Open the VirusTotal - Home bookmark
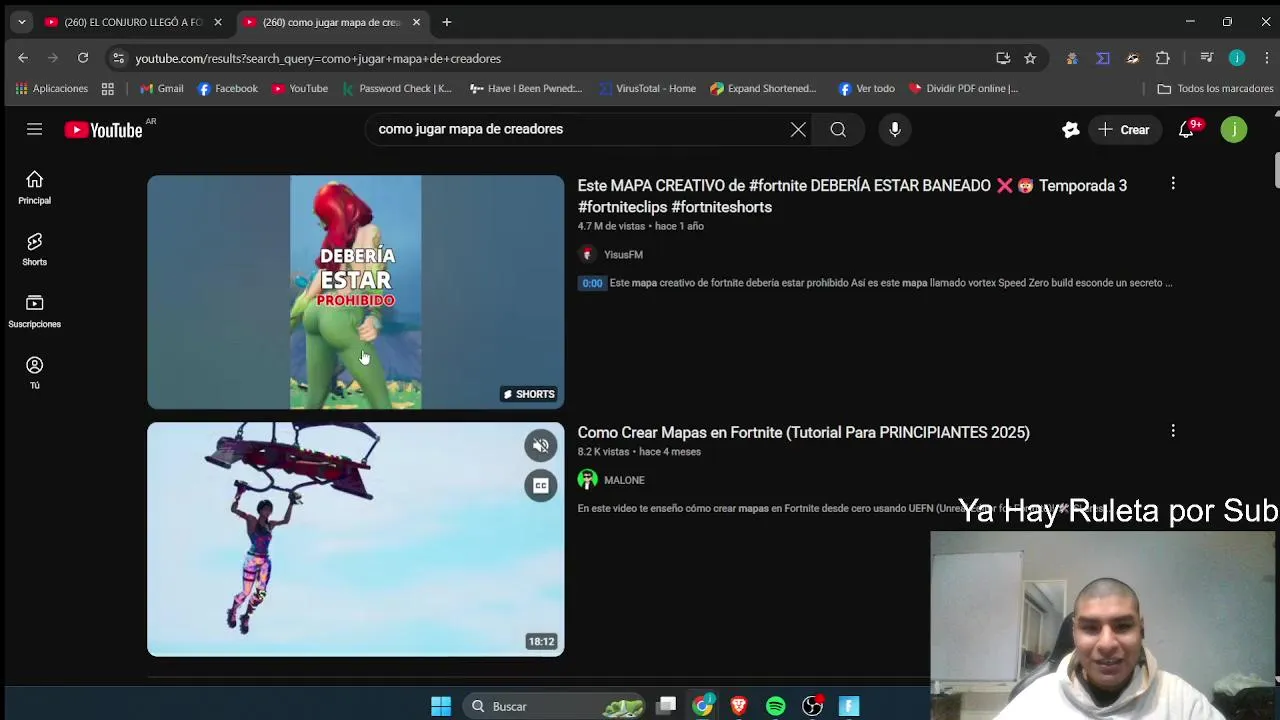Viewport: 1280px width, 720px height. 647,88
